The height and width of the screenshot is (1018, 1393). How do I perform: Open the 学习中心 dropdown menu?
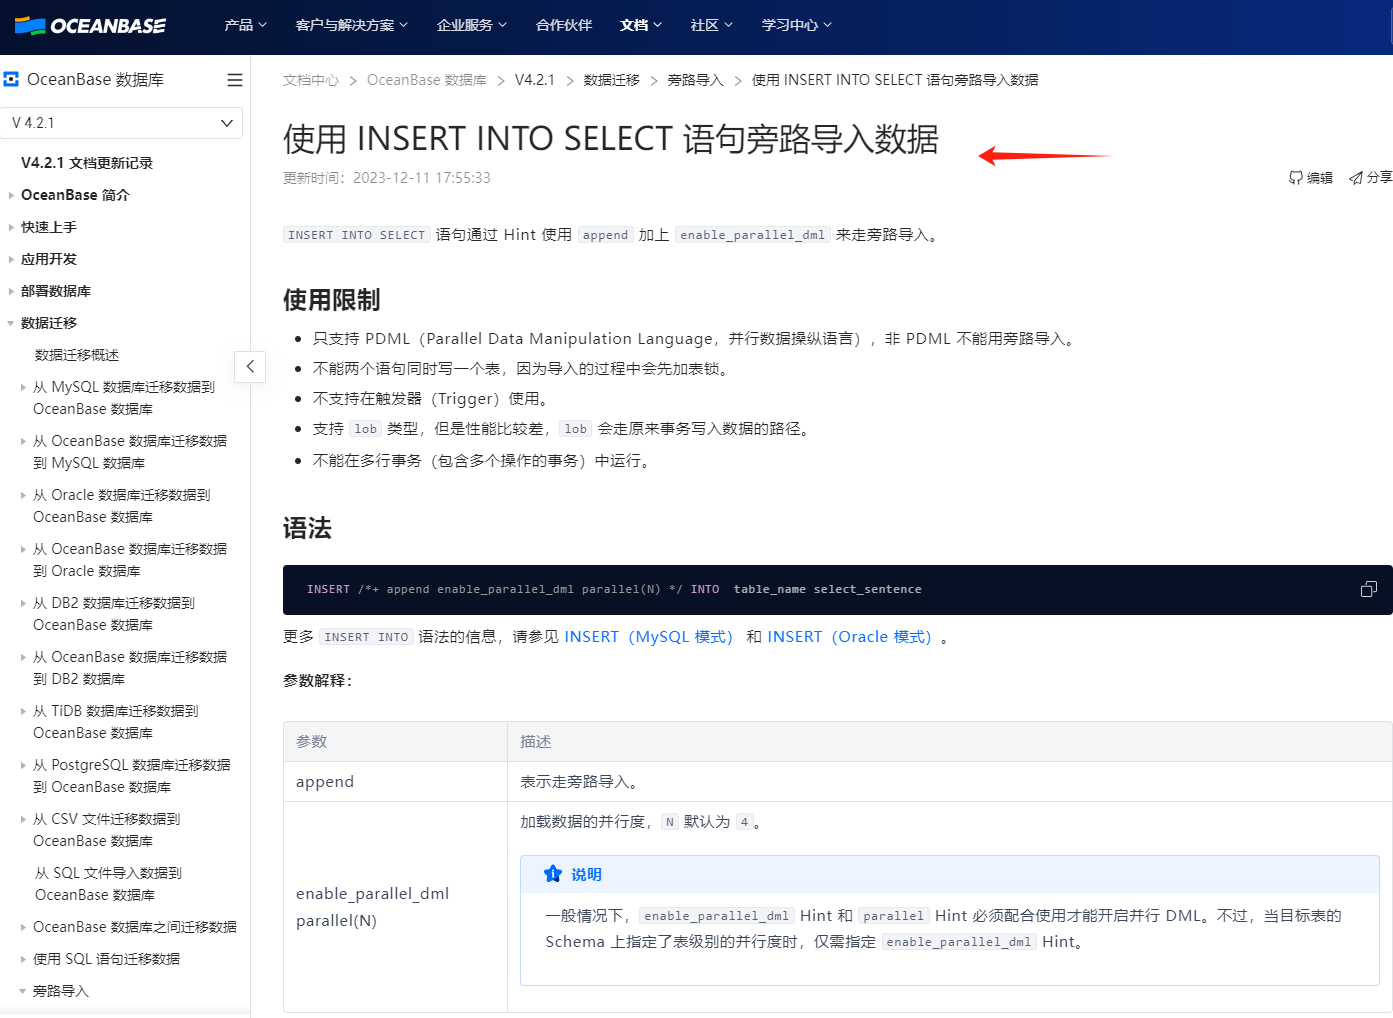[x=797, y=25]
